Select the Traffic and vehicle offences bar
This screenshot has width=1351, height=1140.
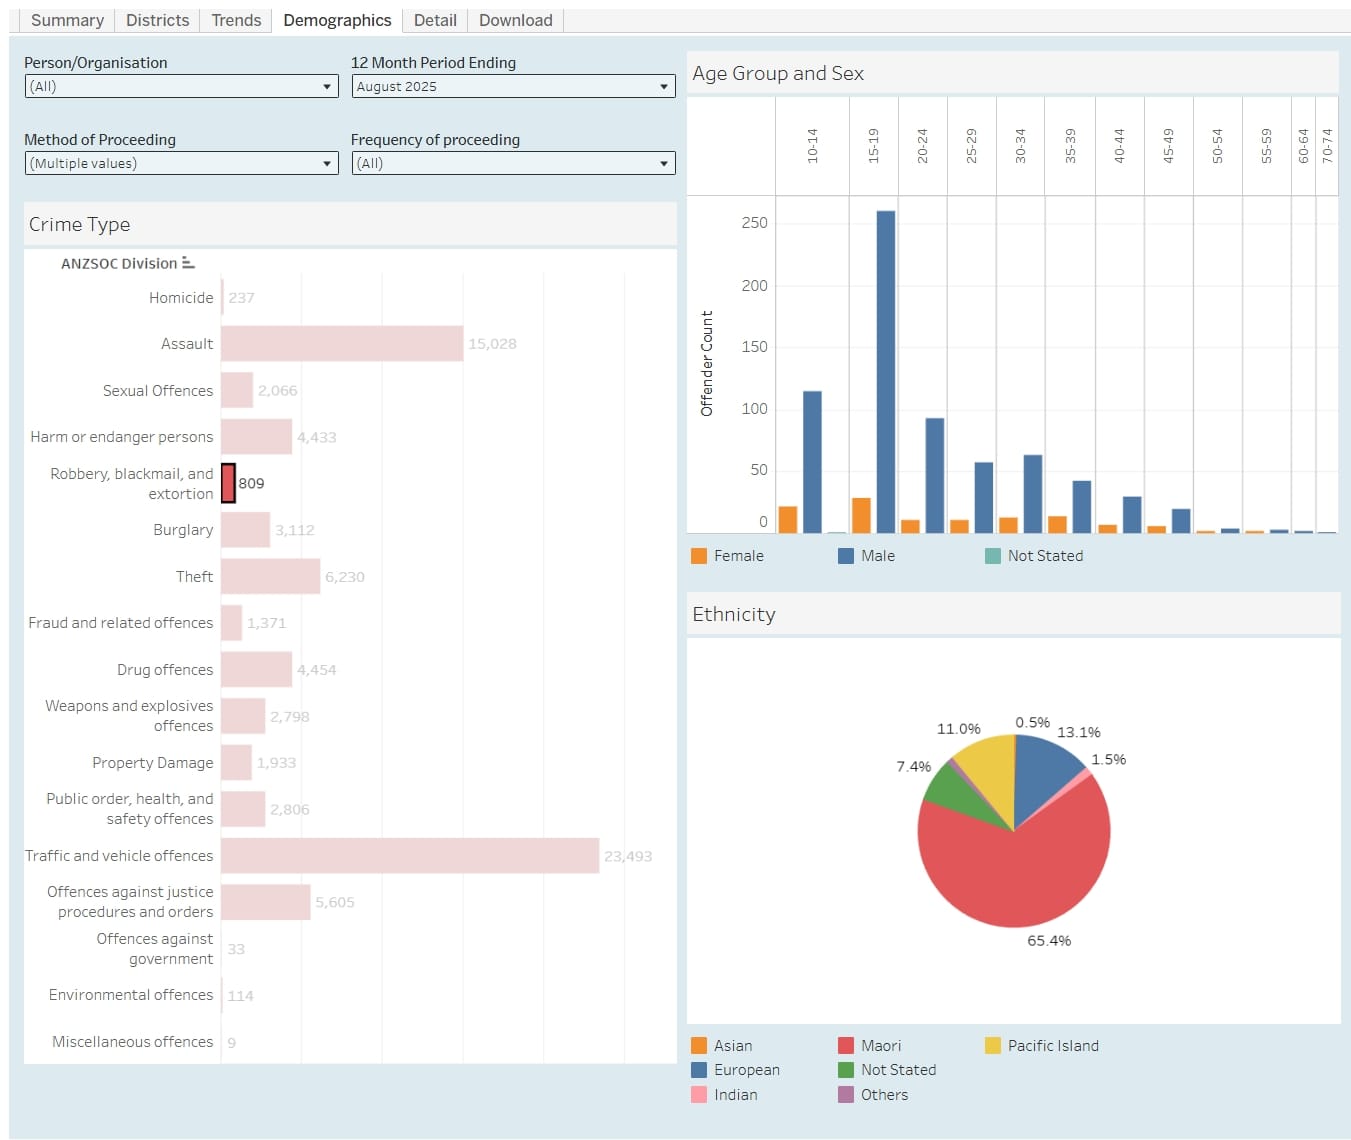click(410, 856)
